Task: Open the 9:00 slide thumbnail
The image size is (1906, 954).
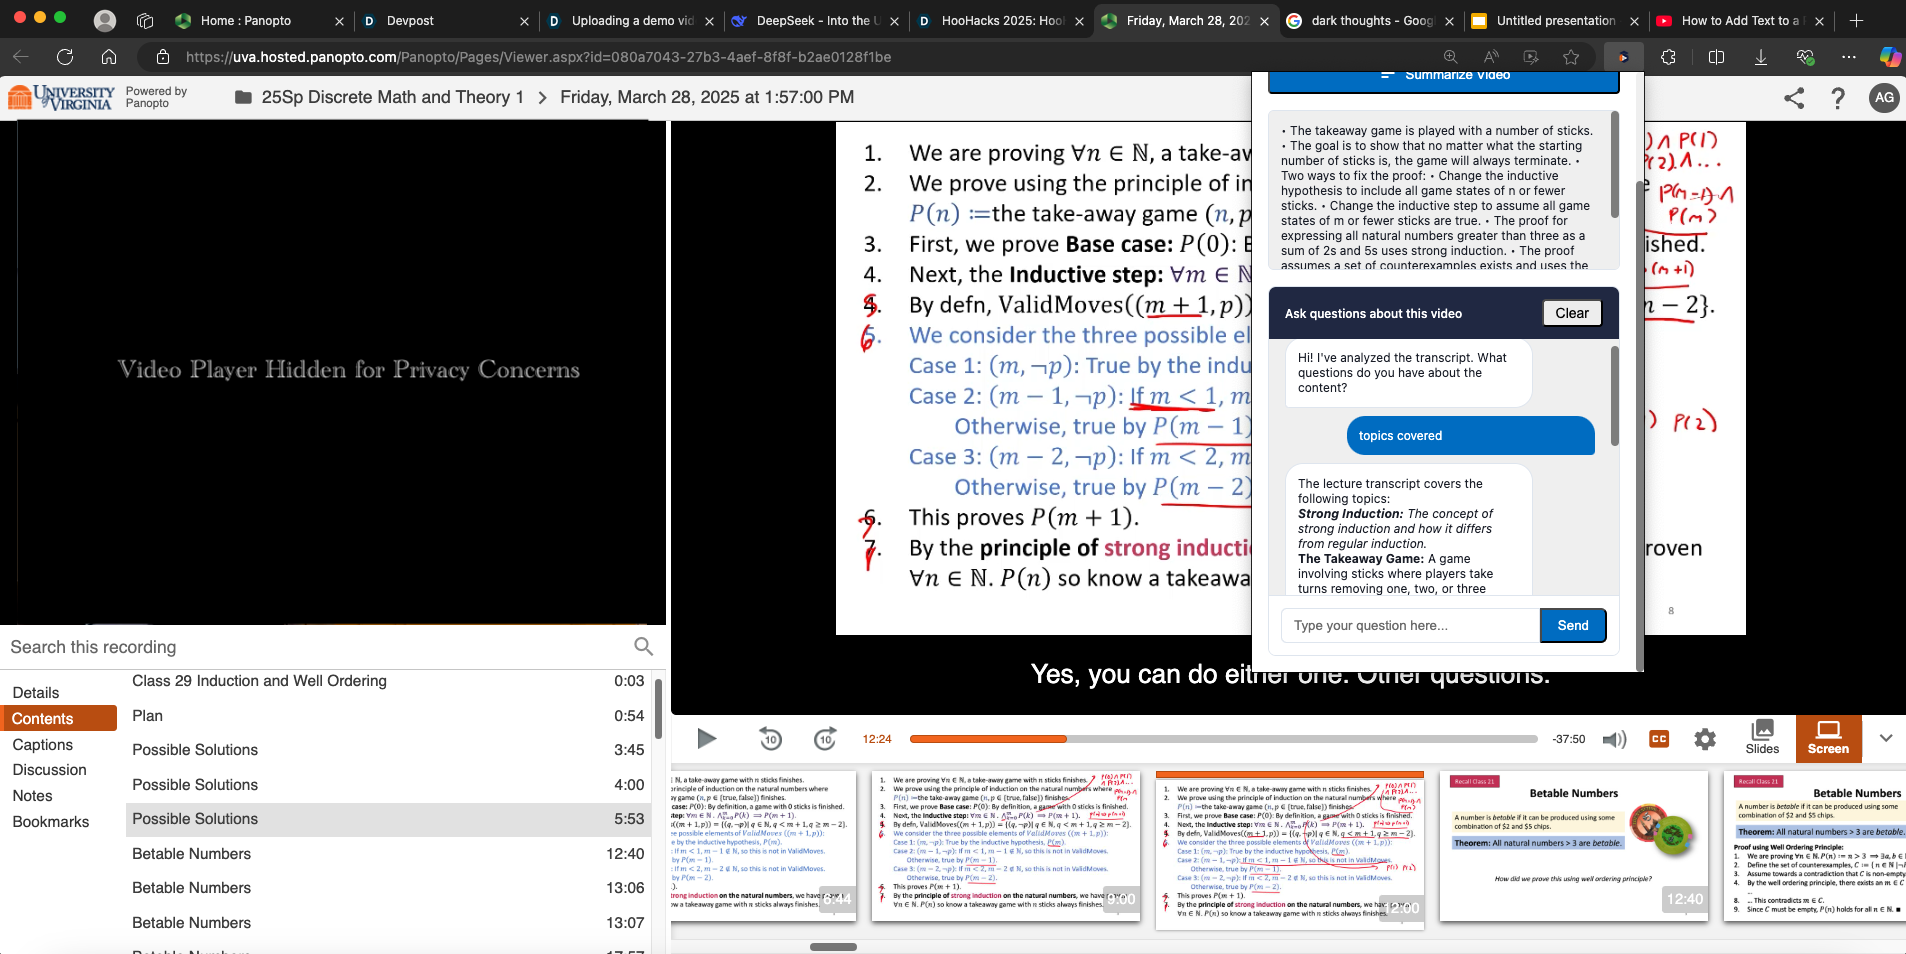Action: coord(1006,845)
